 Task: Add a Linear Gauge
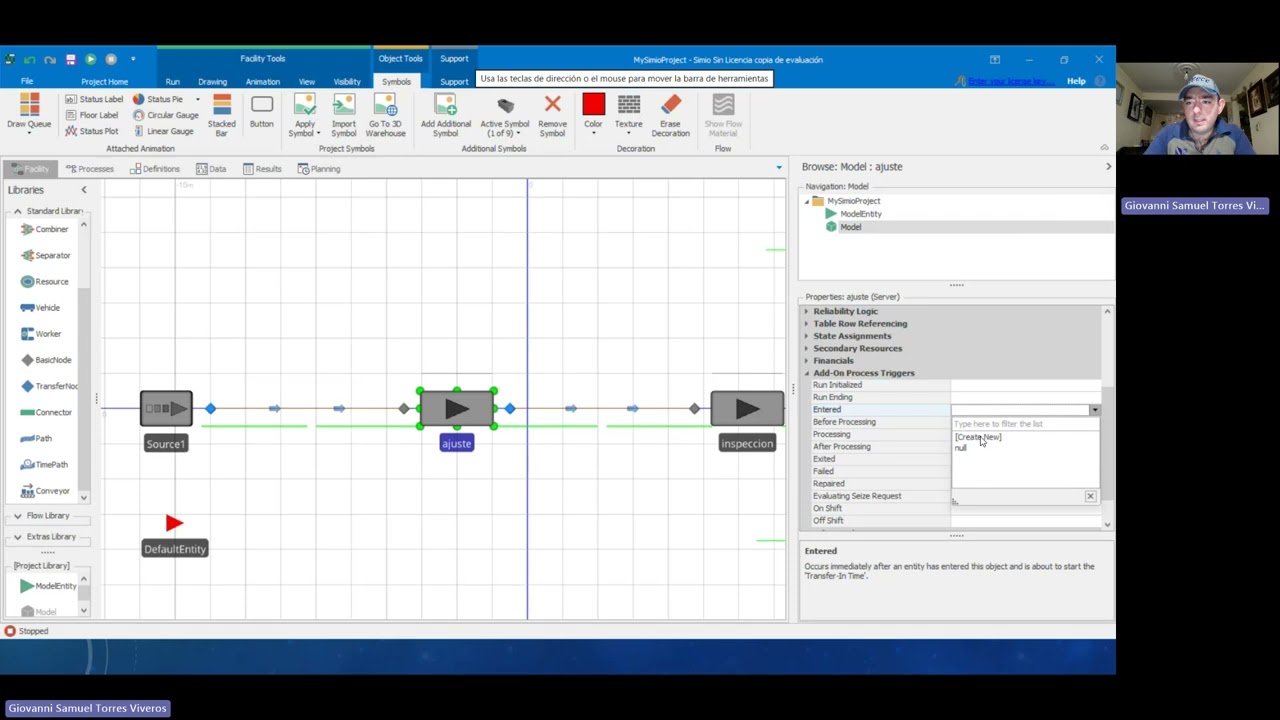[164, 131]
